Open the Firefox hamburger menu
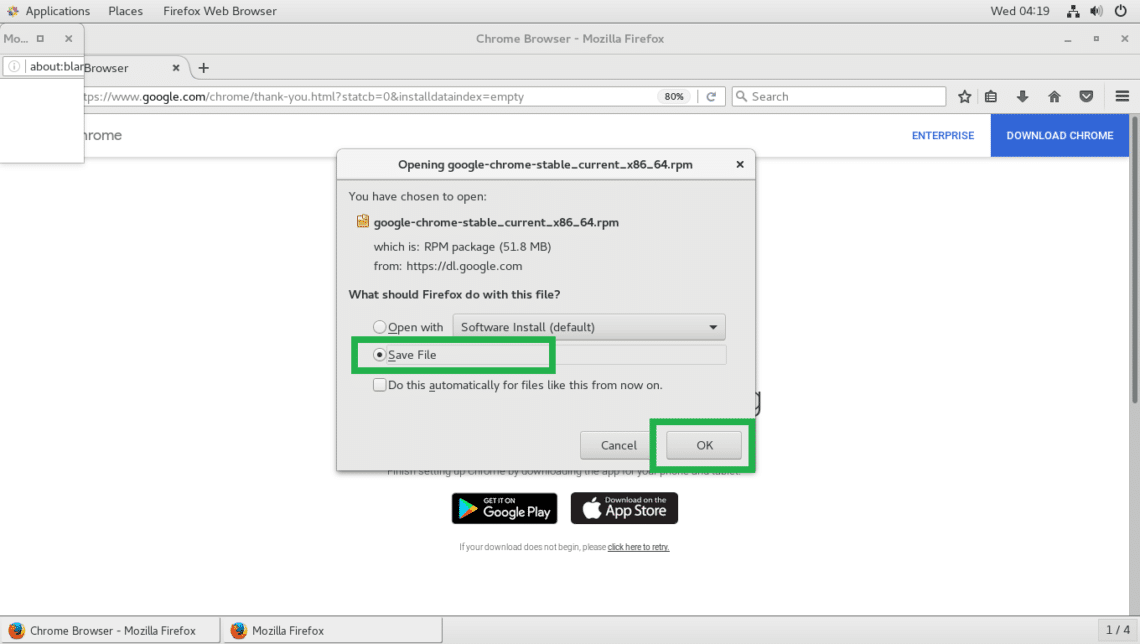Image resolution: width=1140 pixels, height=644 pixels. (1122, 97)
